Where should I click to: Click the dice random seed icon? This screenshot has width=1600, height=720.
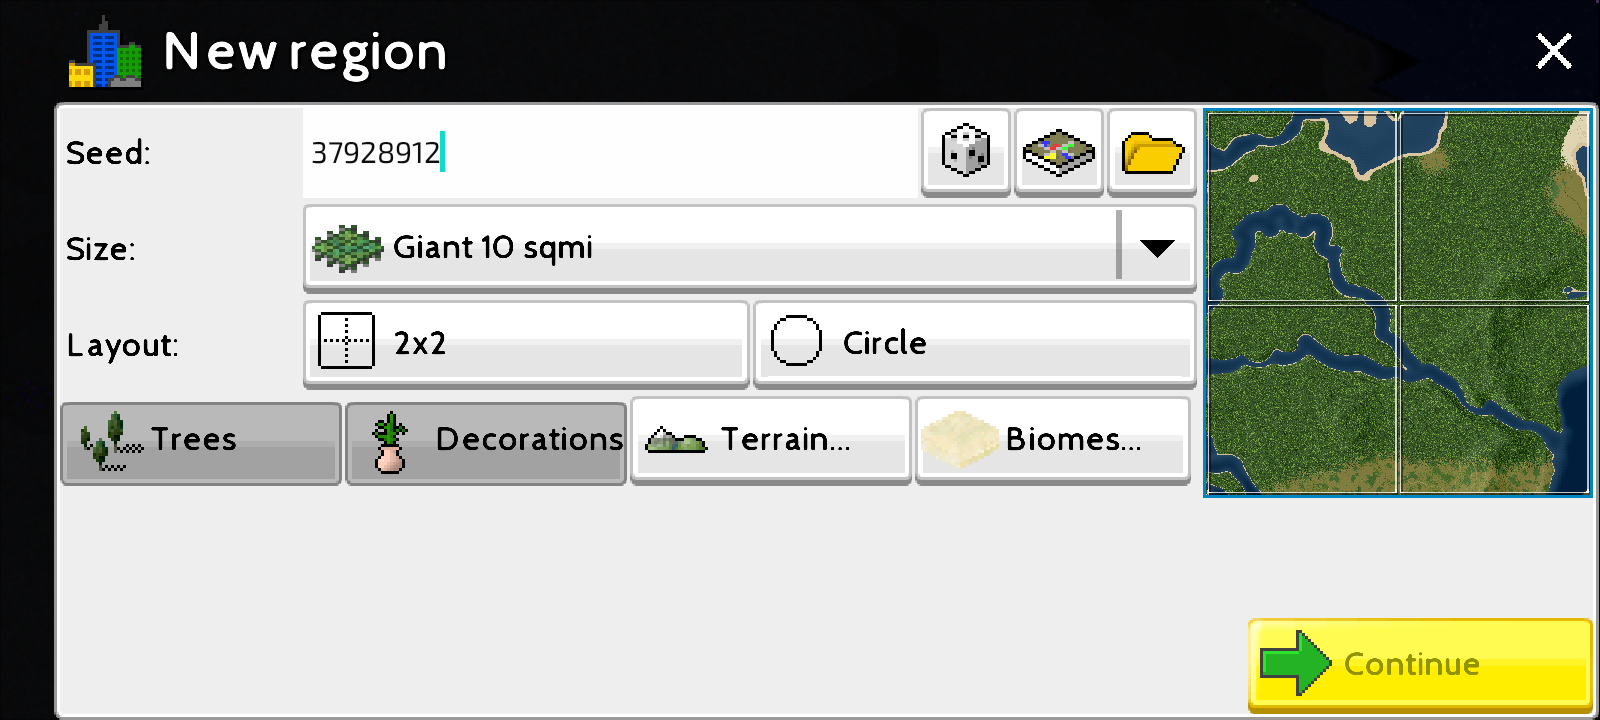tap(966, 152)
